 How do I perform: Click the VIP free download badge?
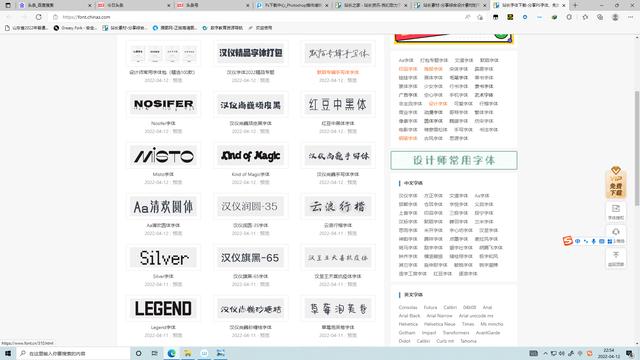click(x=616, y=182)
